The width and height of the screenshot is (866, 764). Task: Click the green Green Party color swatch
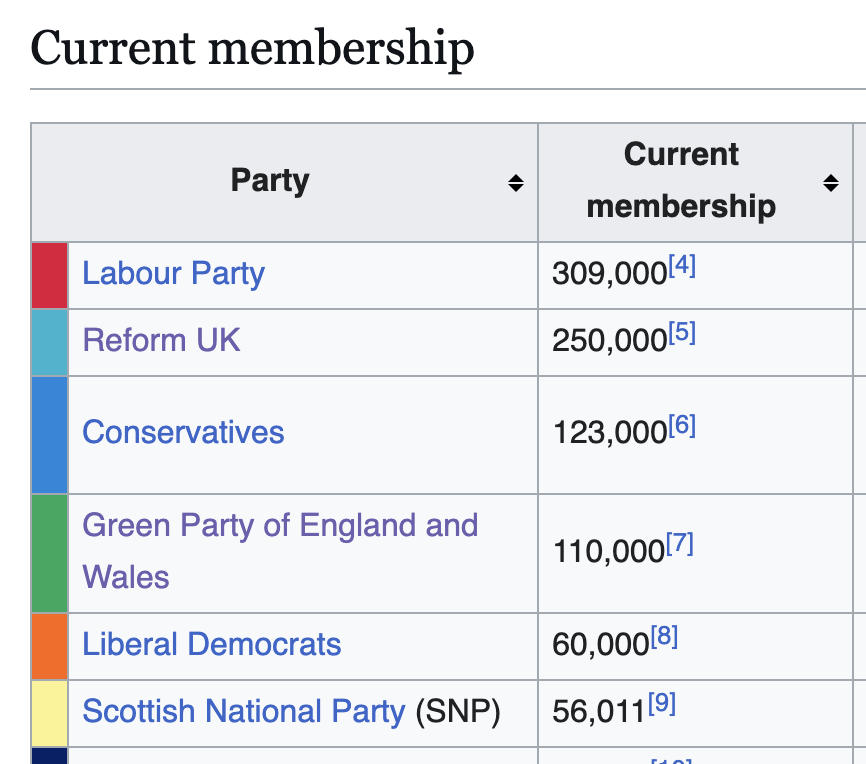pos(50,553)
